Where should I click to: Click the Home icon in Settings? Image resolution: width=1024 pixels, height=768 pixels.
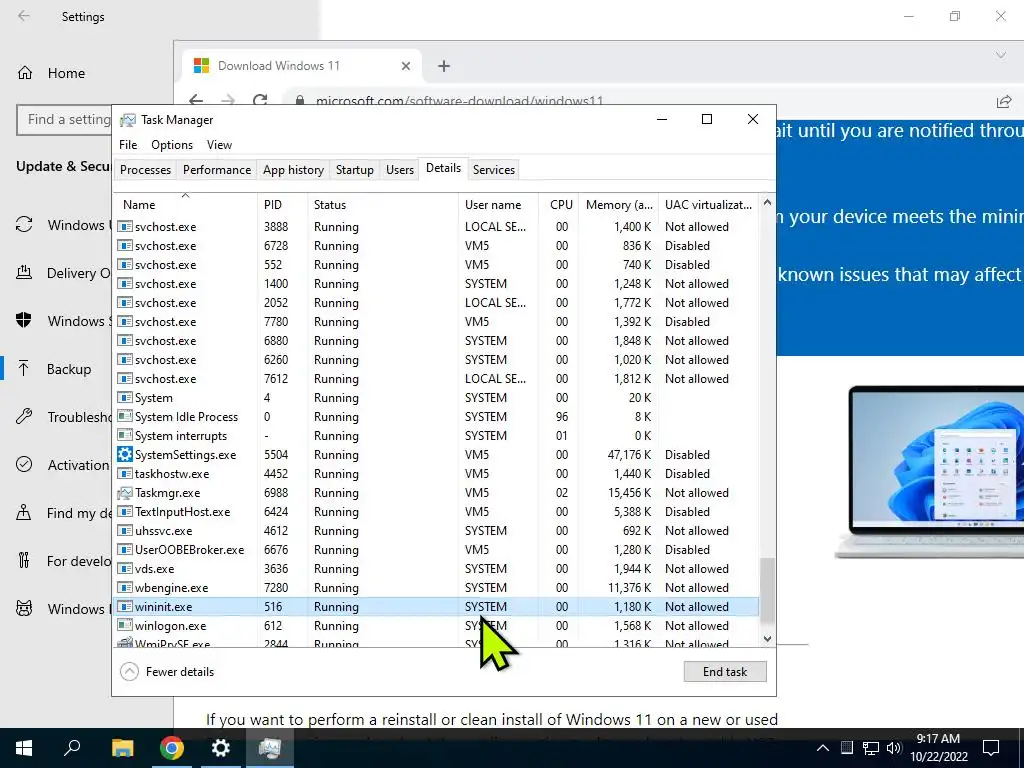point(25,72)
